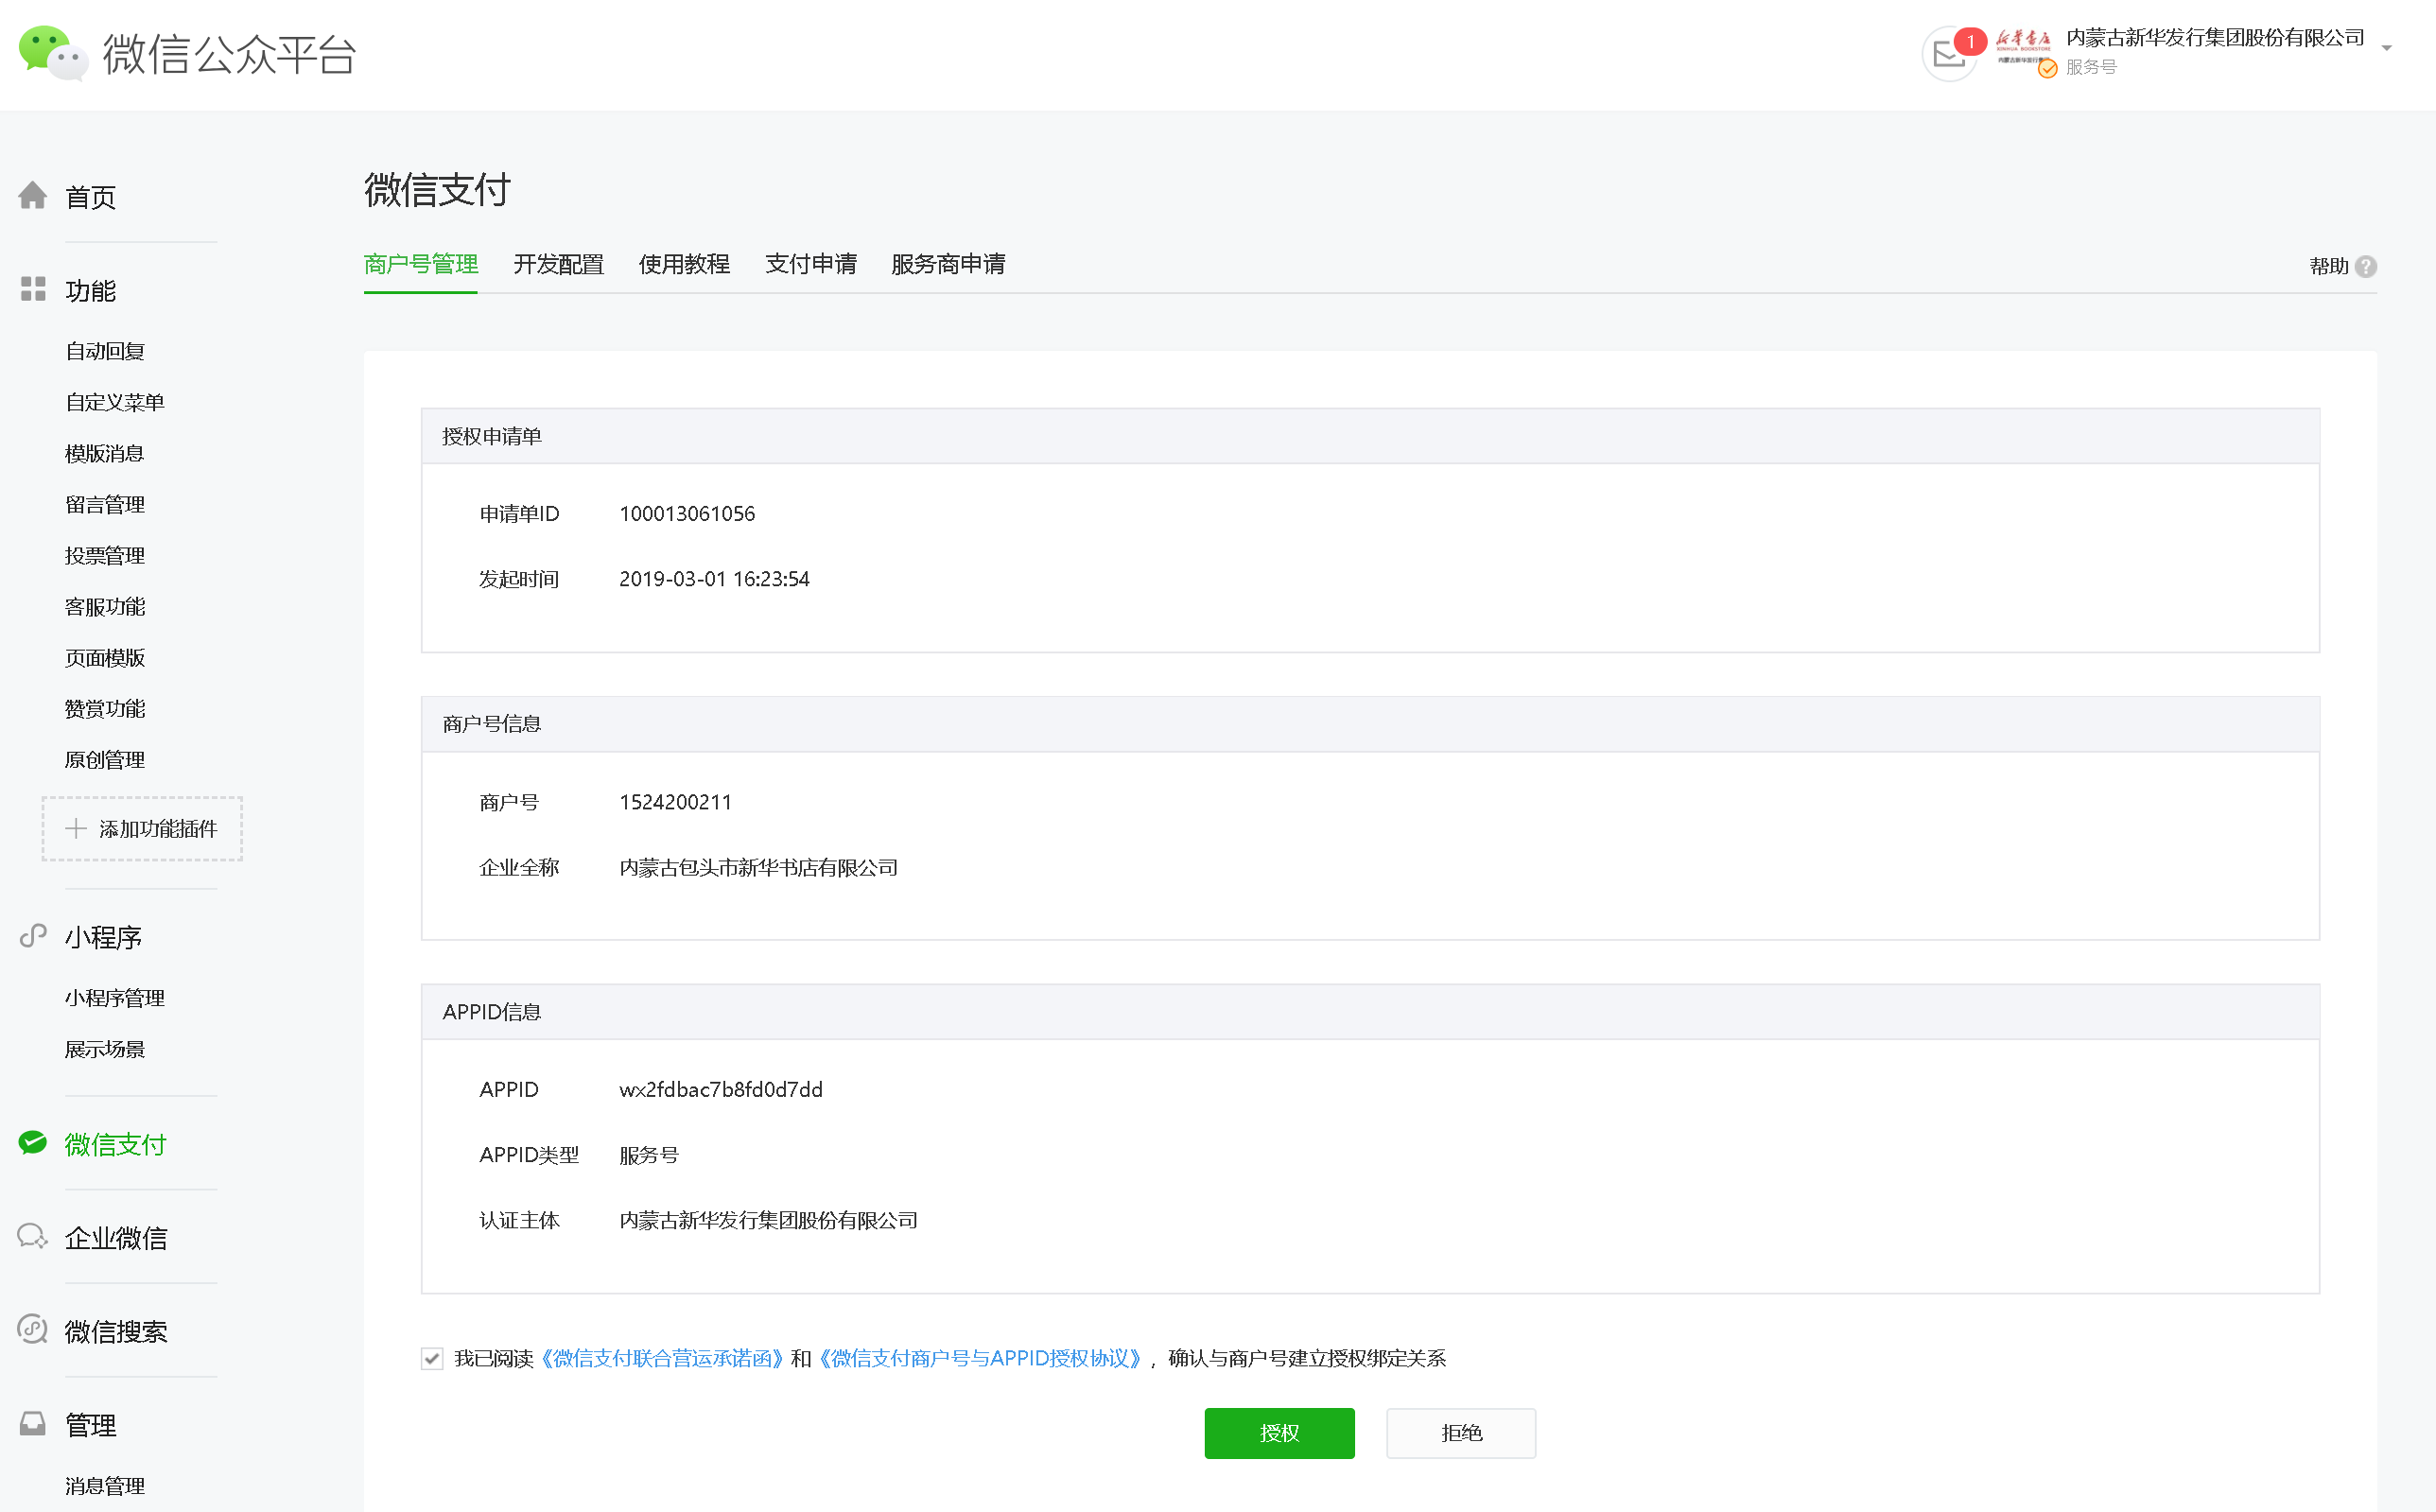The height and width of the screenshot is (1512, 2436).
Task: Click the 功能 grid icon in sidebar
Action: pos(33,289)
